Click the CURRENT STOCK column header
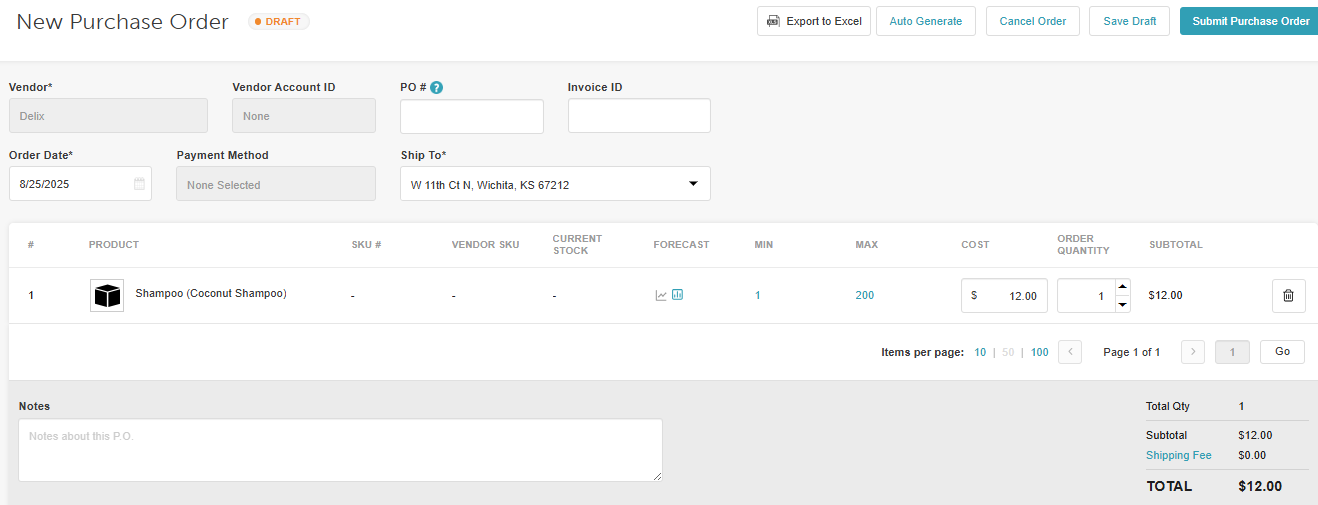Image resolution: width=1318 pixels, height=505 pixels. pyautogui.click(x=577, y=245)
